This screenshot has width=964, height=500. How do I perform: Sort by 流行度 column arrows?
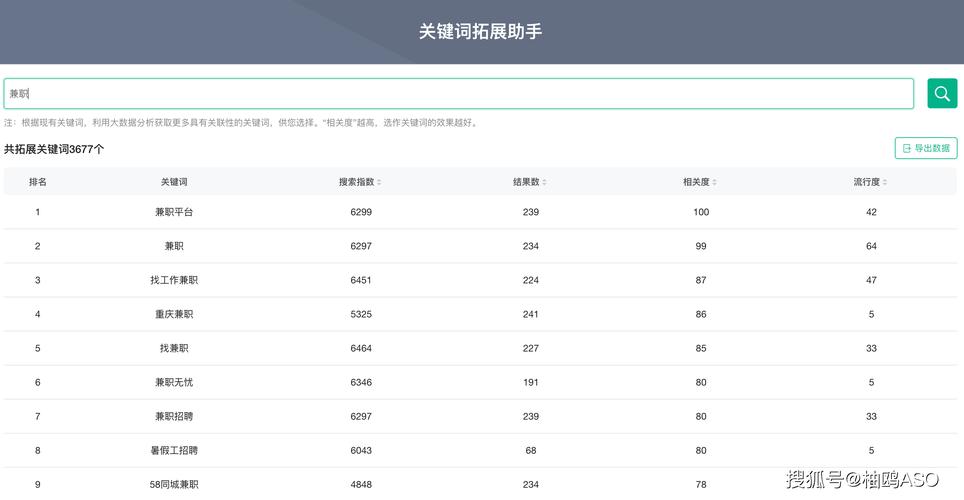tap(884, 182)
